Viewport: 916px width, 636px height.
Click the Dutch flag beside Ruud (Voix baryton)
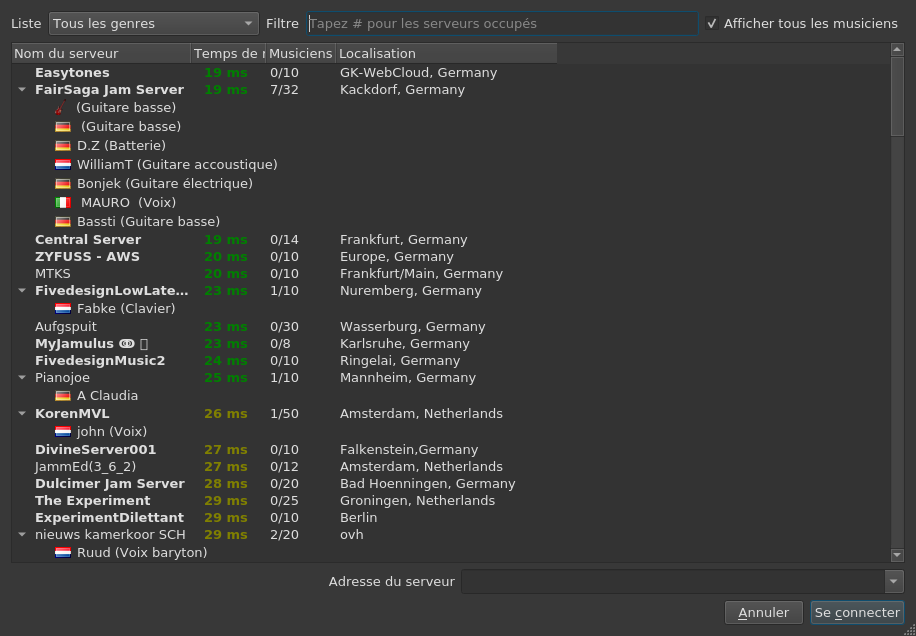pos(63,552)
